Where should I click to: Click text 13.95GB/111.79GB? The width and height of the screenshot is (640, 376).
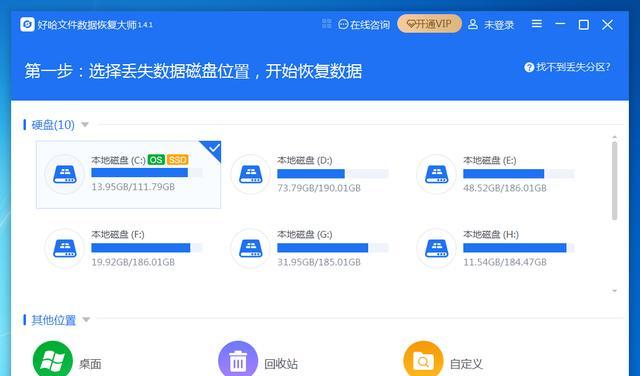pyautogui.click(x=133, y=187)
